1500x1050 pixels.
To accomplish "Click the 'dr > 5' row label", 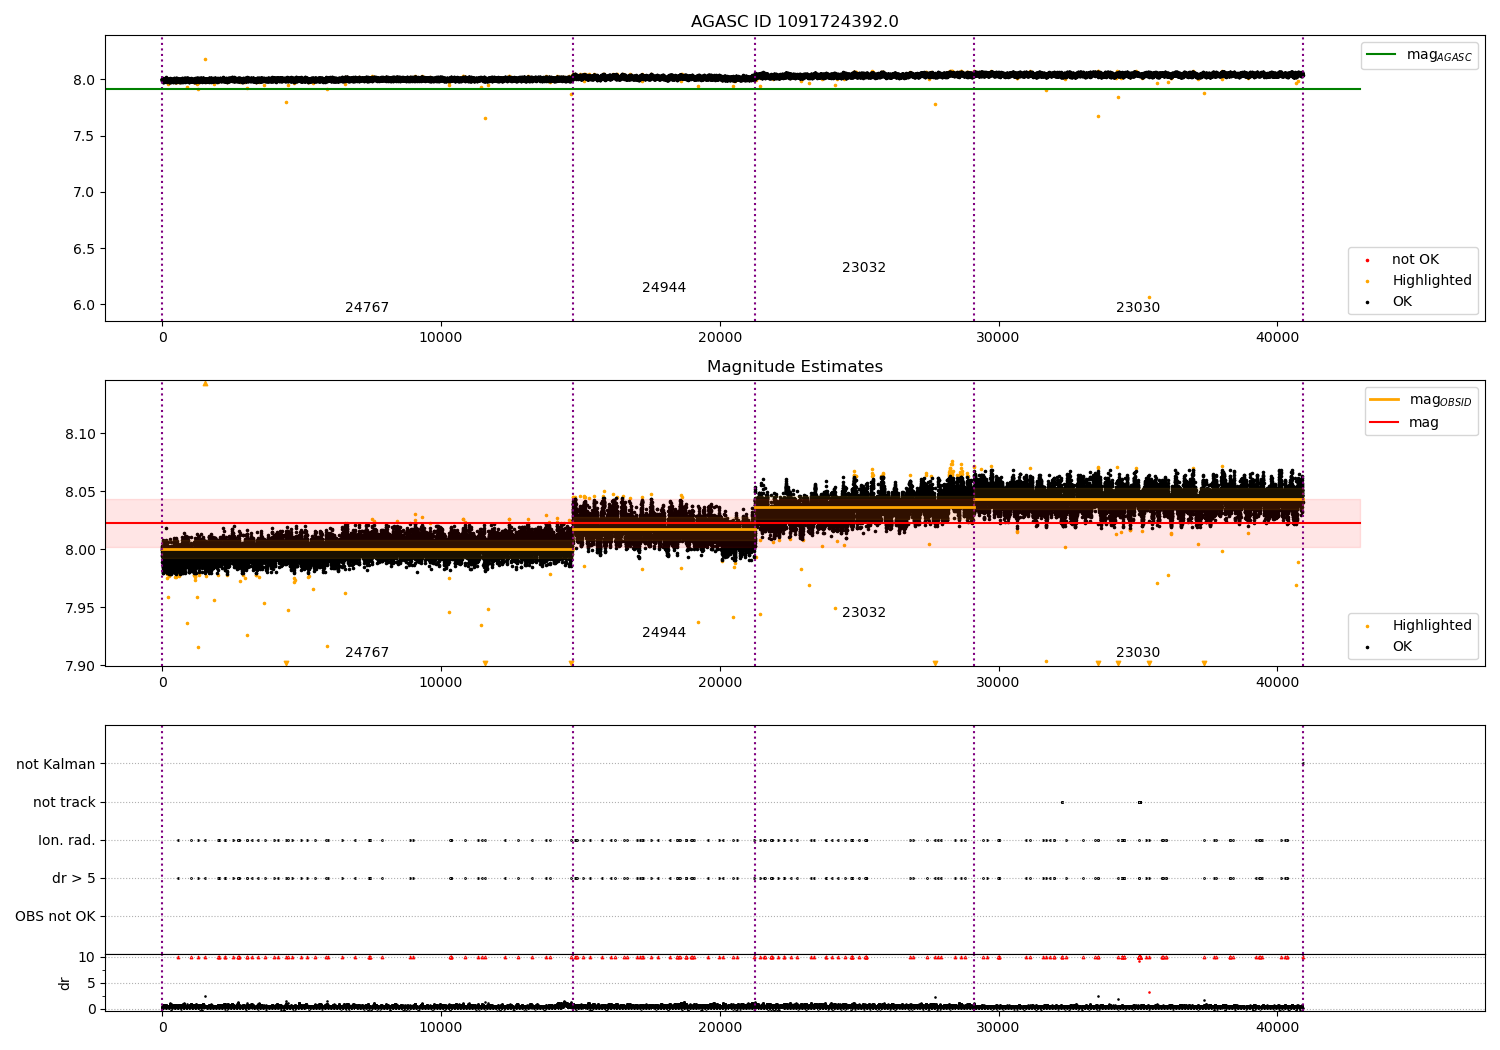I will (74, 879).
